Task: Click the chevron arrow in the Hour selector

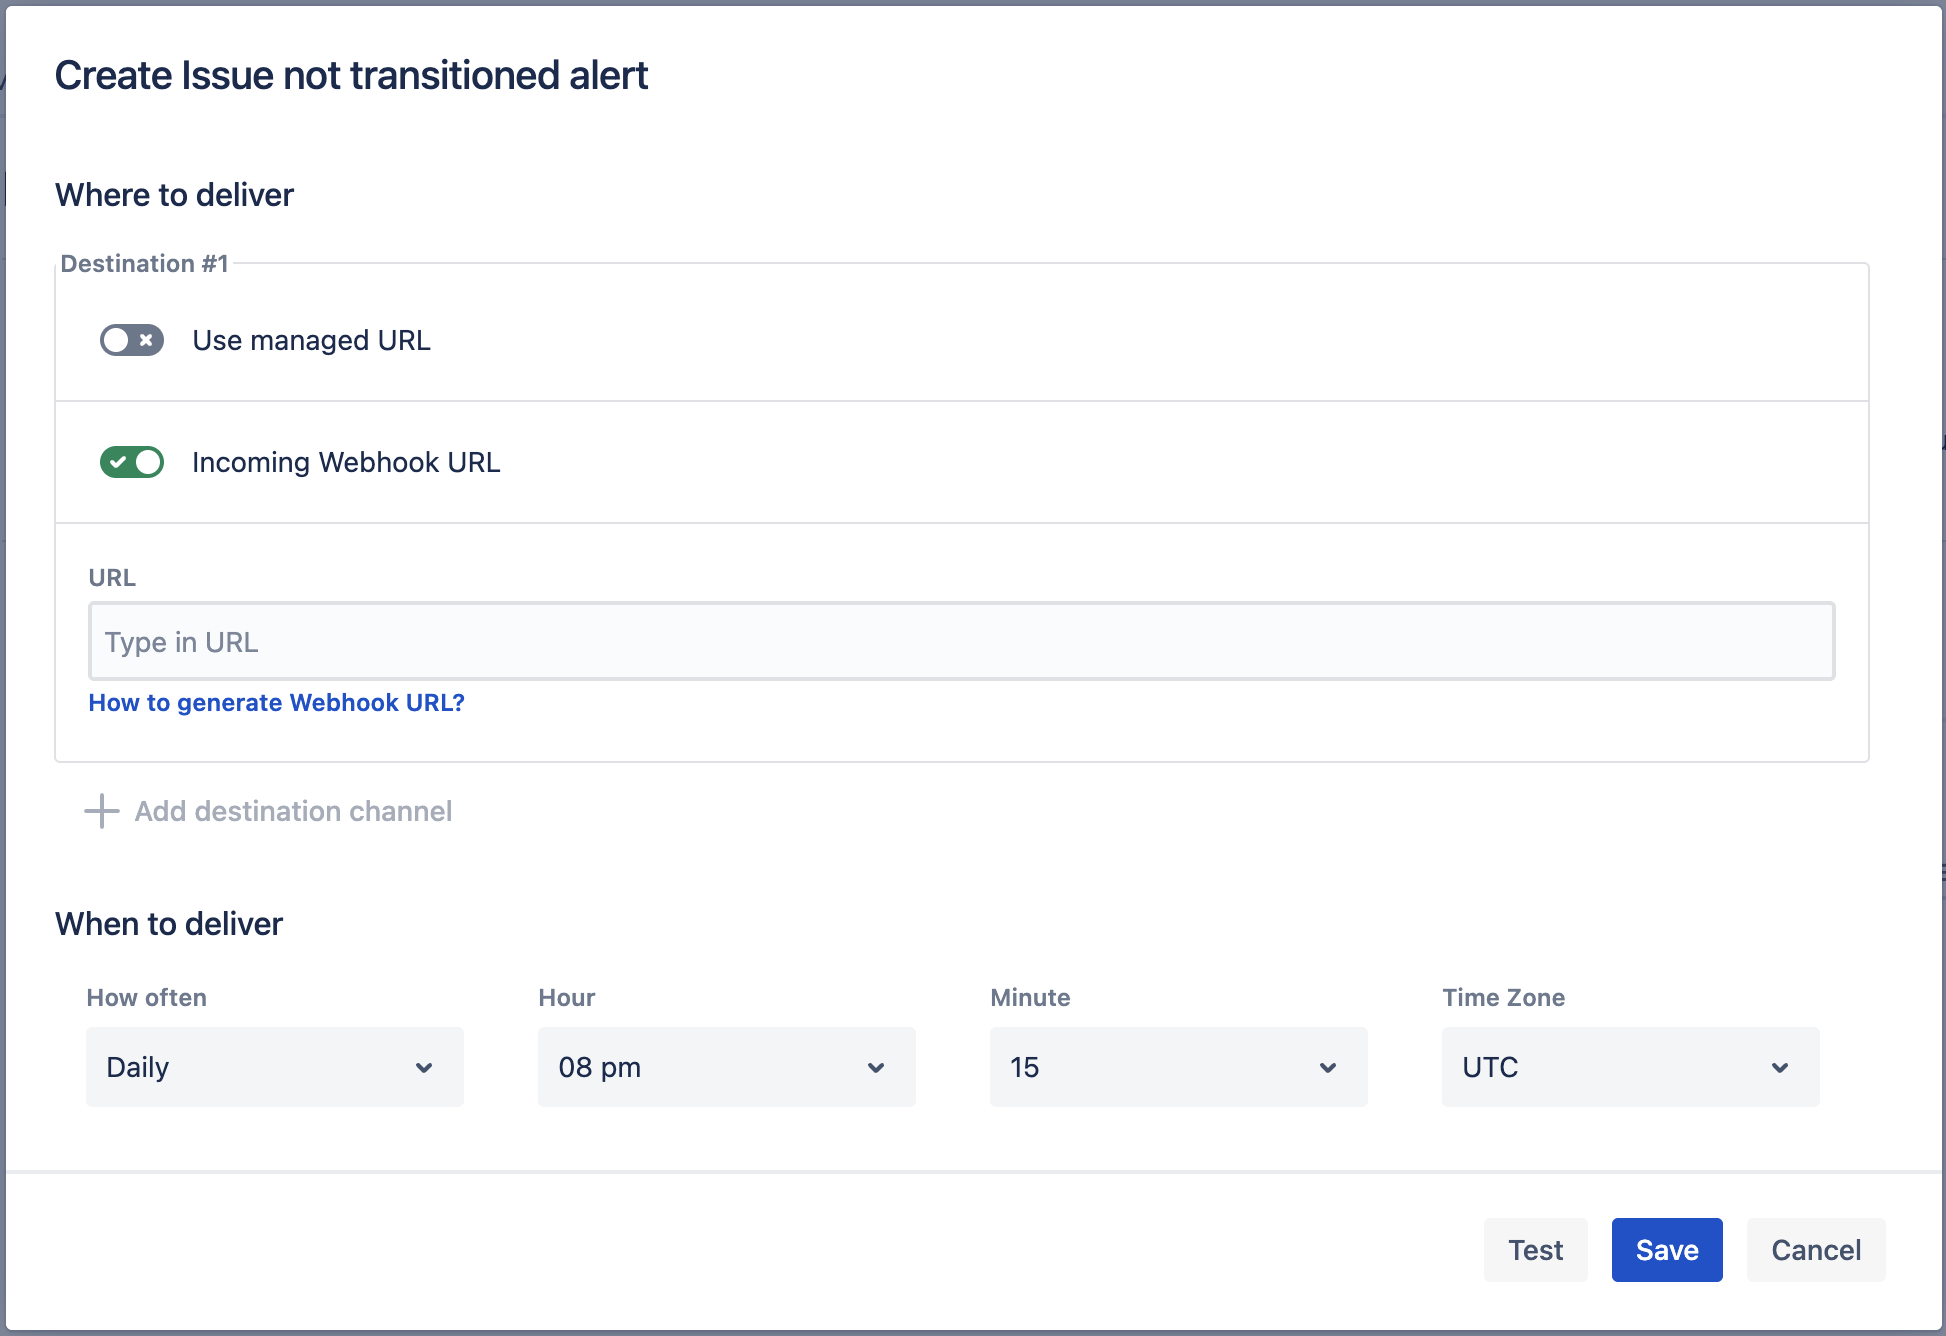Action: (876, 1068)
